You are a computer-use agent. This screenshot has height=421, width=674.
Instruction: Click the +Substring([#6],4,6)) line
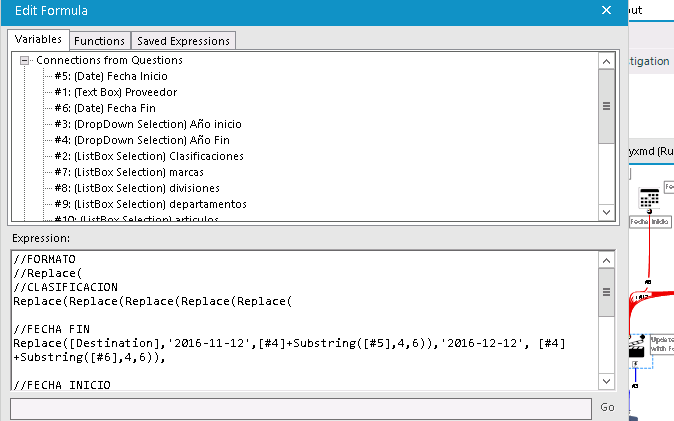pyautogui.click(x=89, y=357)
